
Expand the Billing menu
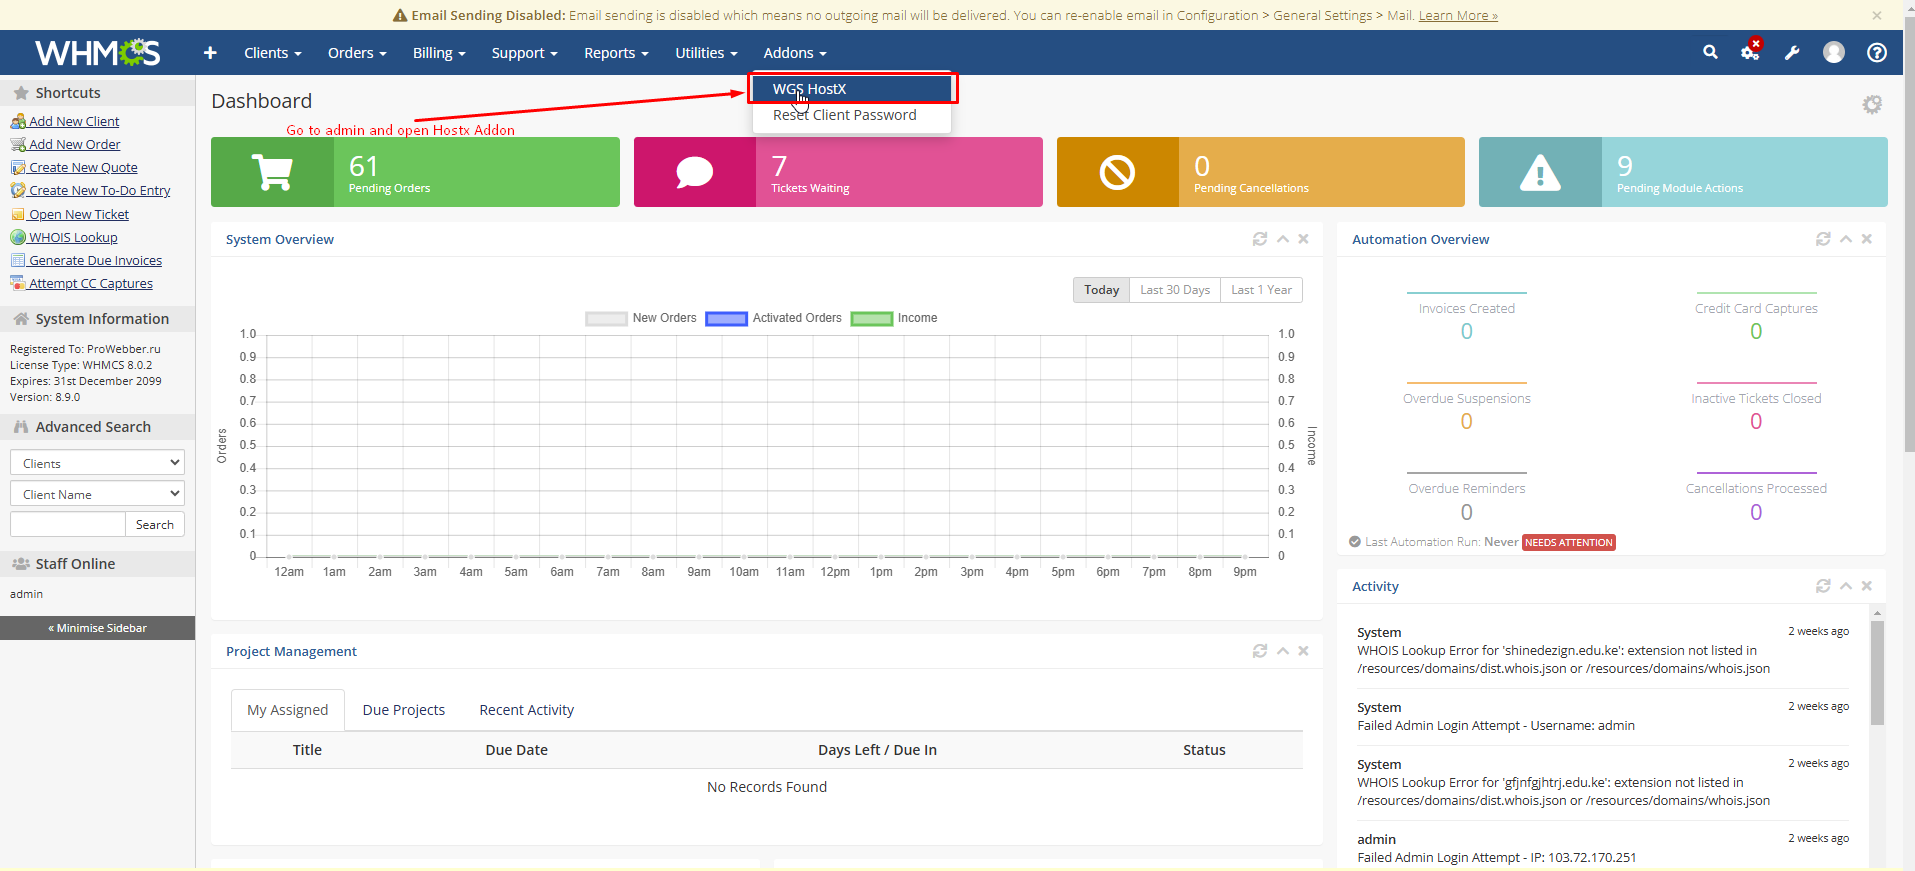pyautogui.click(x=439, y=53)
